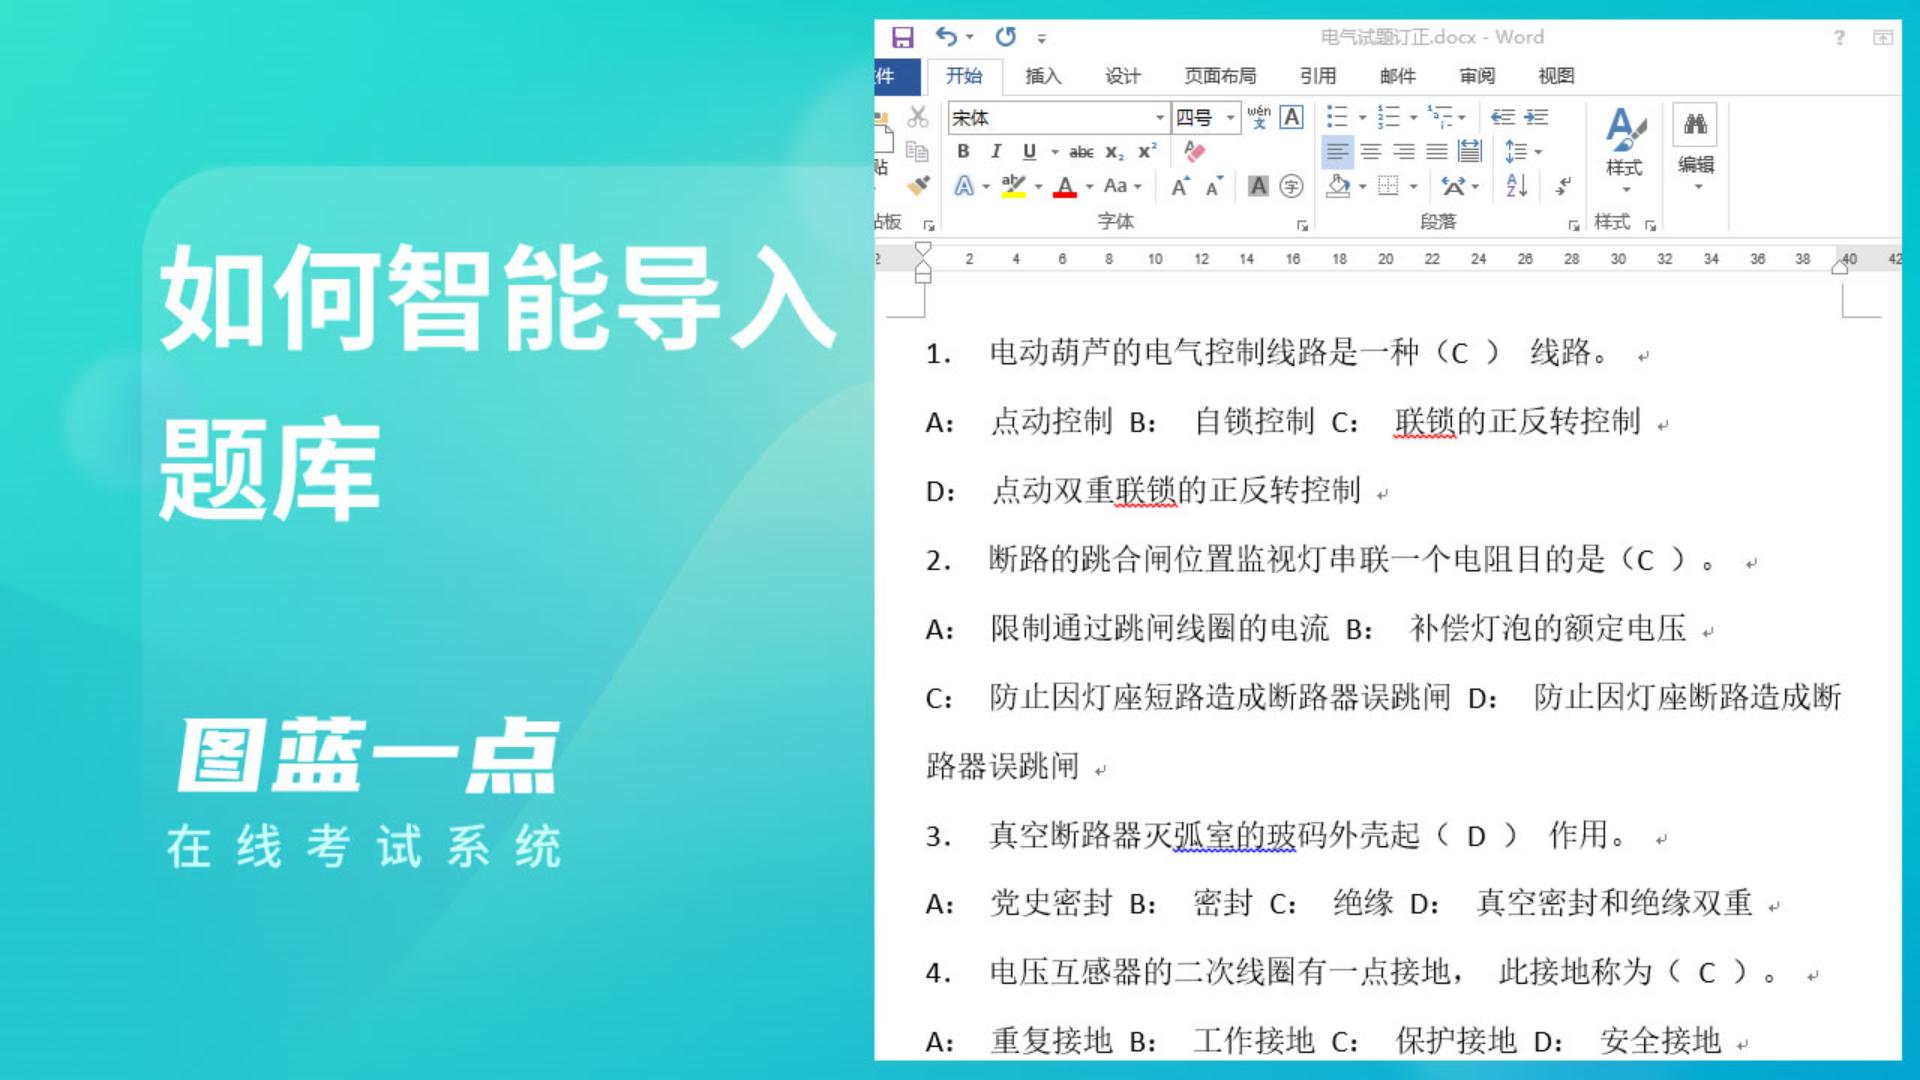
Task: Apply distributed alignment
Action: click(x=1470, y=152)
